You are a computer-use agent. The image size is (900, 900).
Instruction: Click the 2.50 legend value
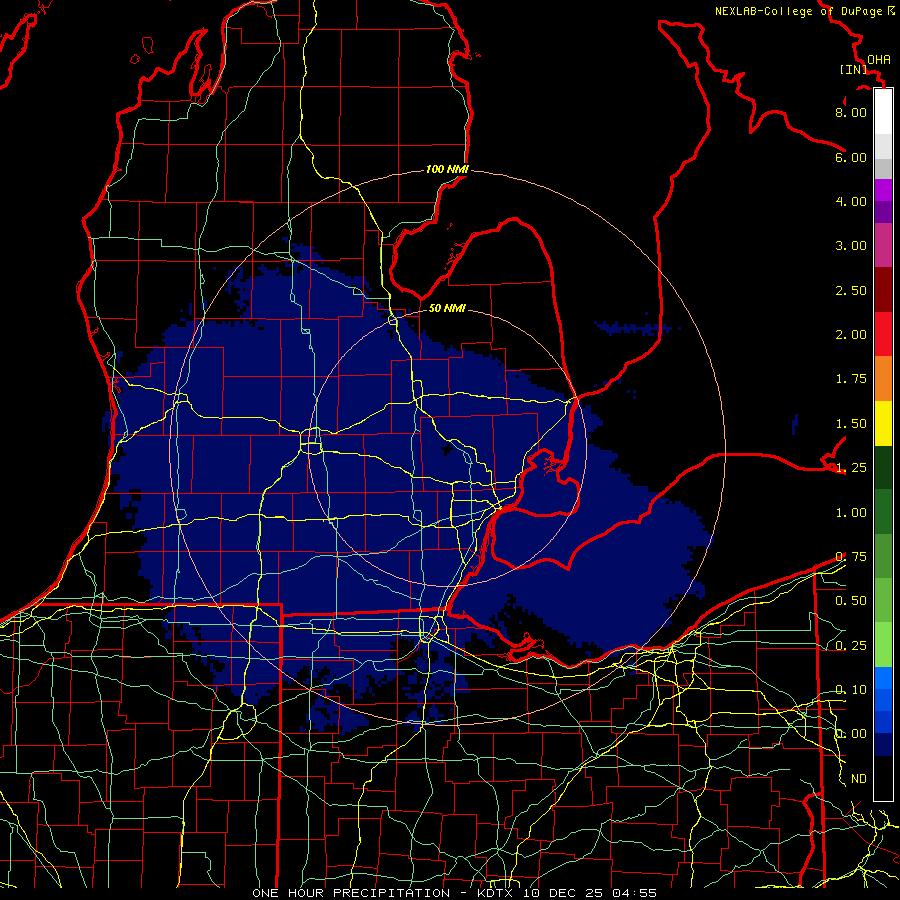(x=851, y=290)
